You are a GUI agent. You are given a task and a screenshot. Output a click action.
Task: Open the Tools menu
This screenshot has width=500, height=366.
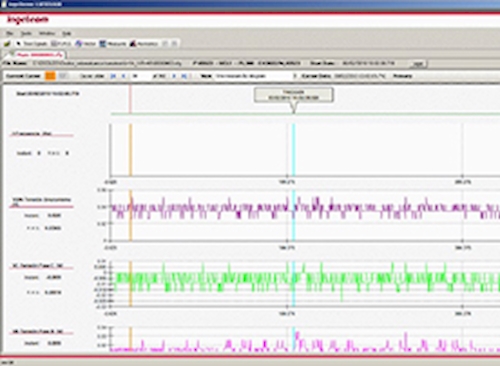26,33
